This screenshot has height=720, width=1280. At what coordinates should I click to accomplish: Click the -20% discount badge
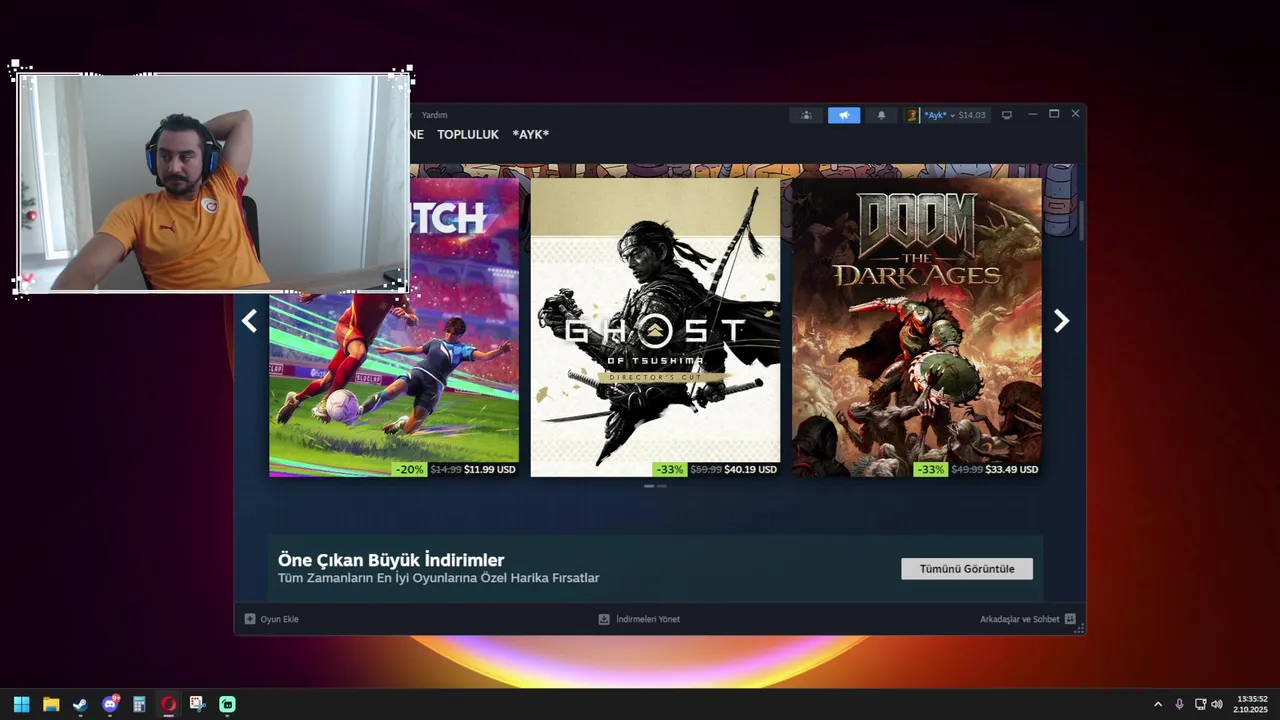tap(409, 469)
